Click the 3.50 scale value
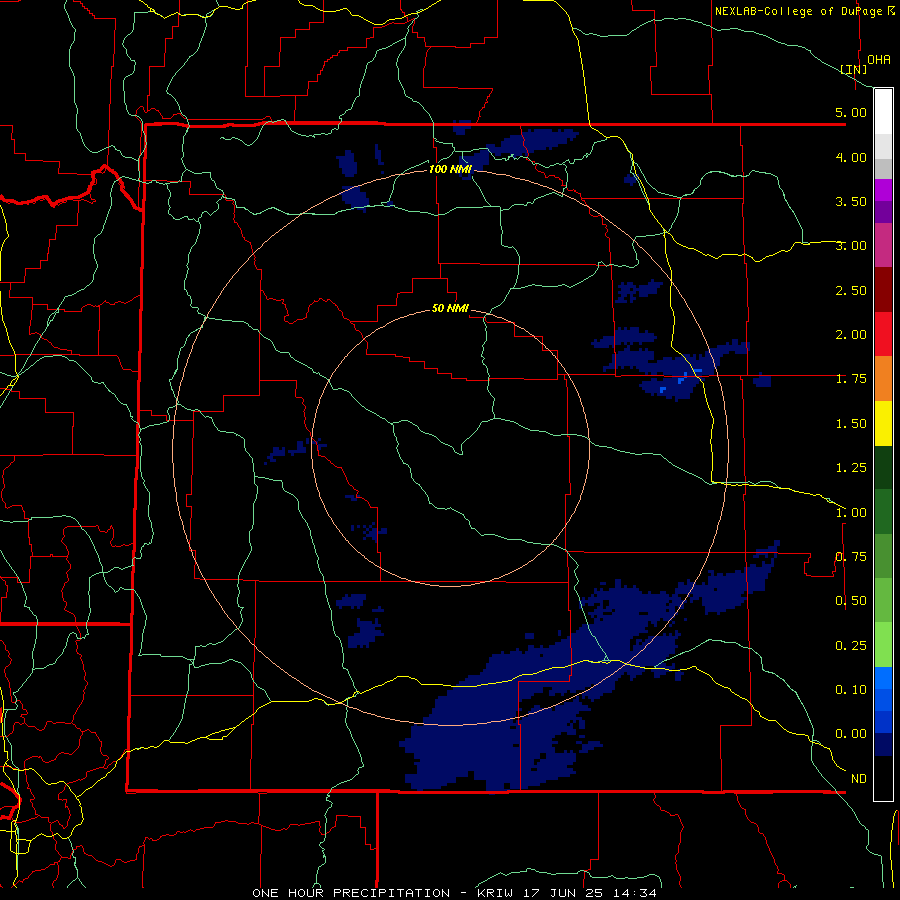This screenshot has height=900, width=900. (x=851, y=201)
